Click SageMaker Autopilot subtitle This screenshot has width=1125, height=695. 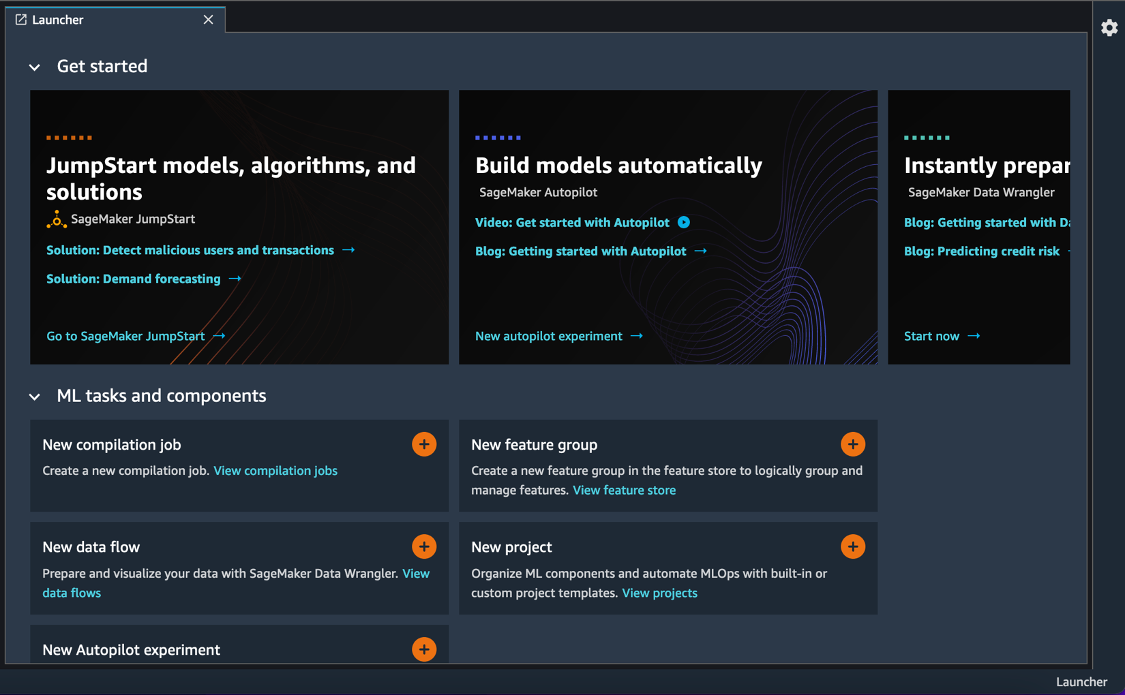[x=538, y=192]
